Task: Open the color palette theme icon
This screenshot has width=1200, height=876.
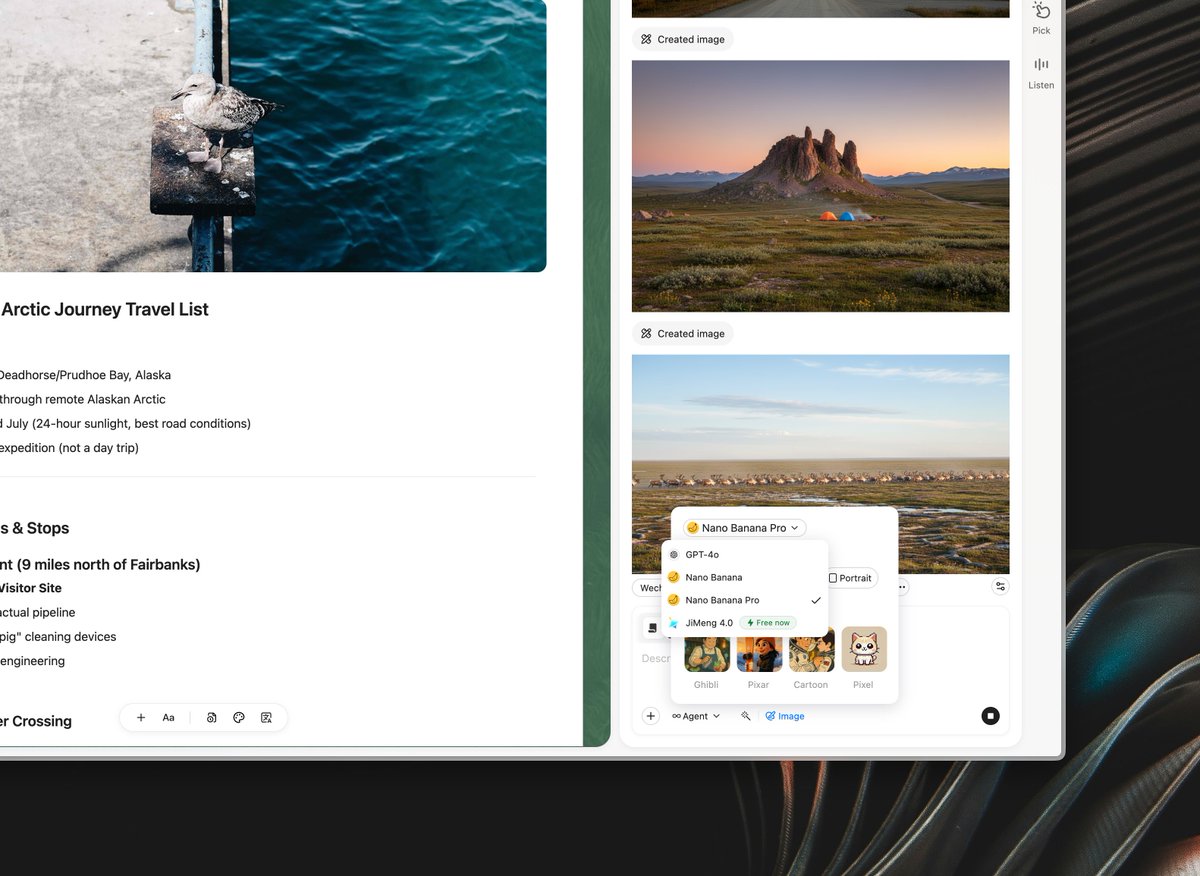Action: [239, 717]
